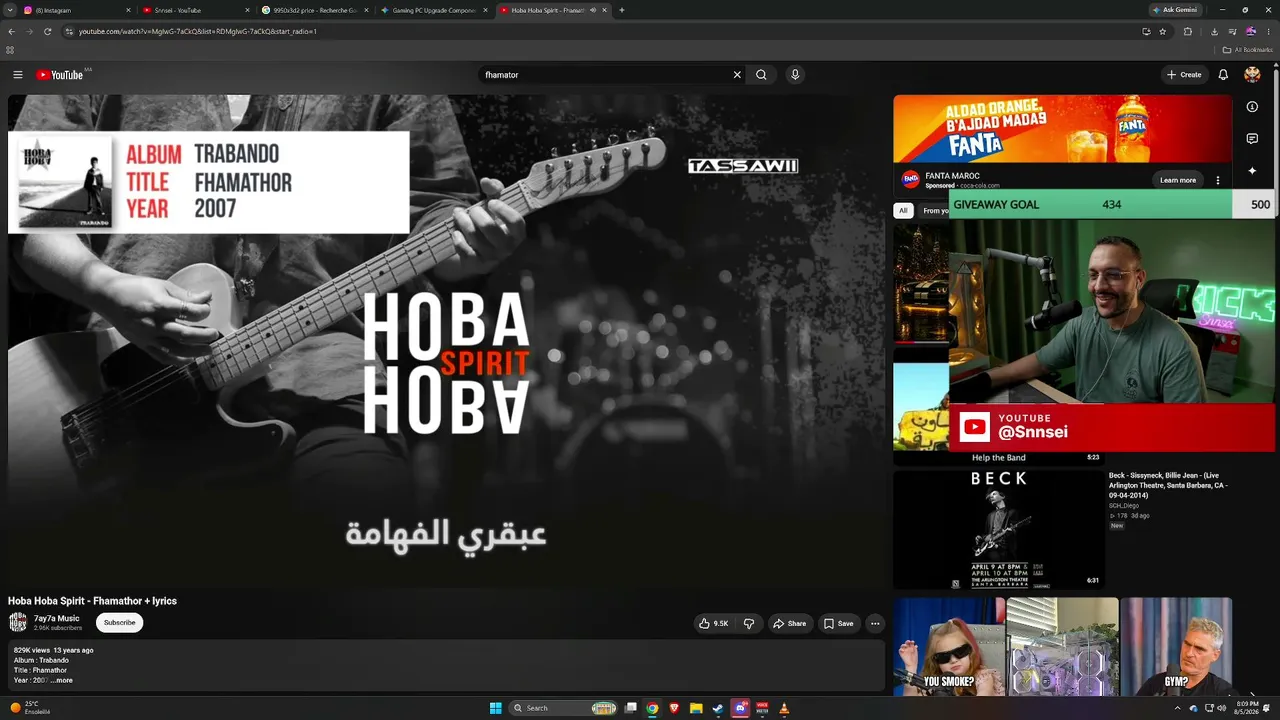The height and width of the screenshot is (720, 1280).
Task: Click the Chrome address bar URL
Action: (x=198, y=31)
